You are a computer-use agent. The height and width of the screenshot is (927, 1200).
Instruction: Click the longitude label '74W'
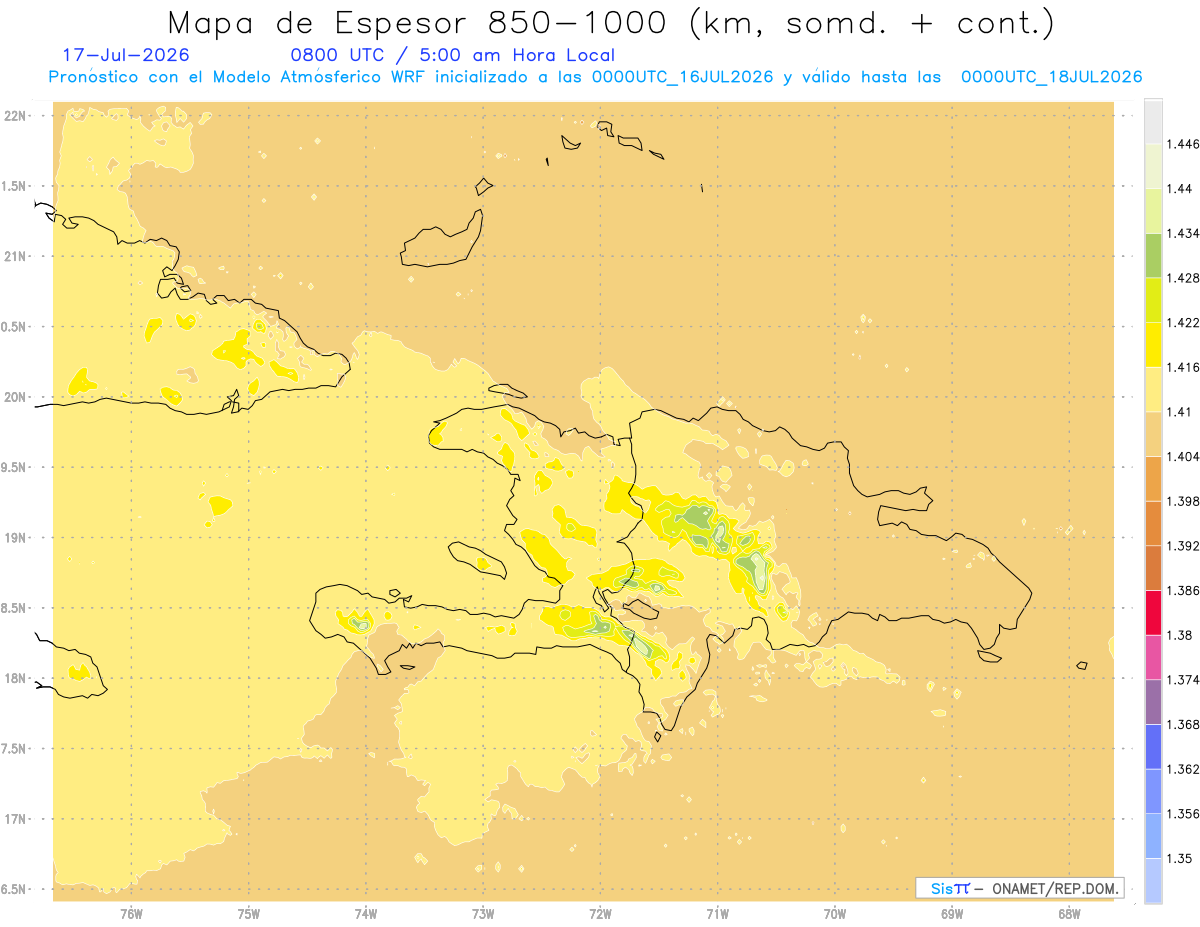click(366, 913)
